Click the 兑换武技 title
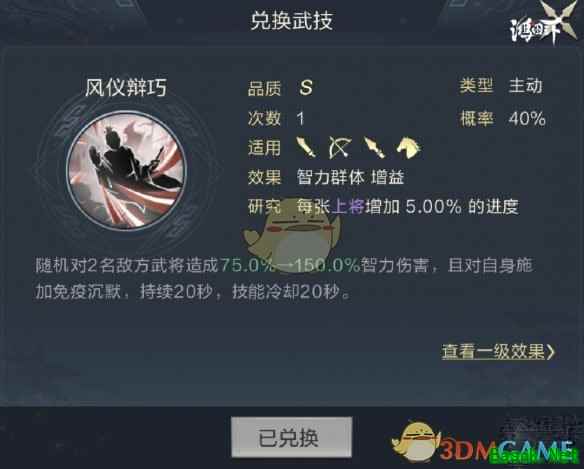The image size is (584, 469). [292, 20]
